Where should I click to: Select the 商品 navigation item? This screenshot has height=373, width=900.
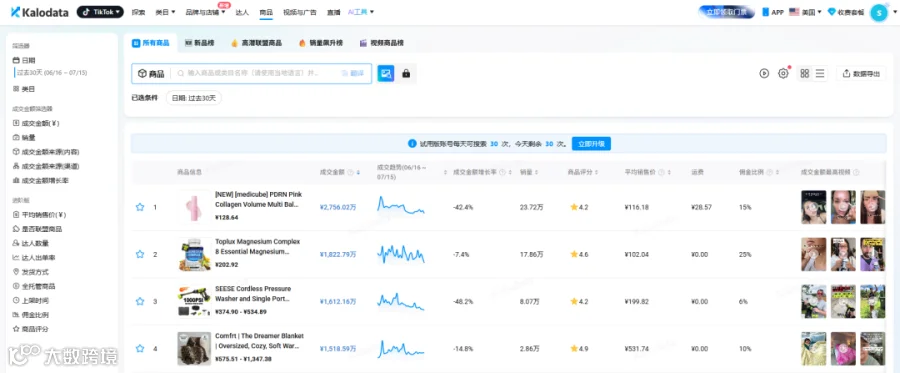266,12
